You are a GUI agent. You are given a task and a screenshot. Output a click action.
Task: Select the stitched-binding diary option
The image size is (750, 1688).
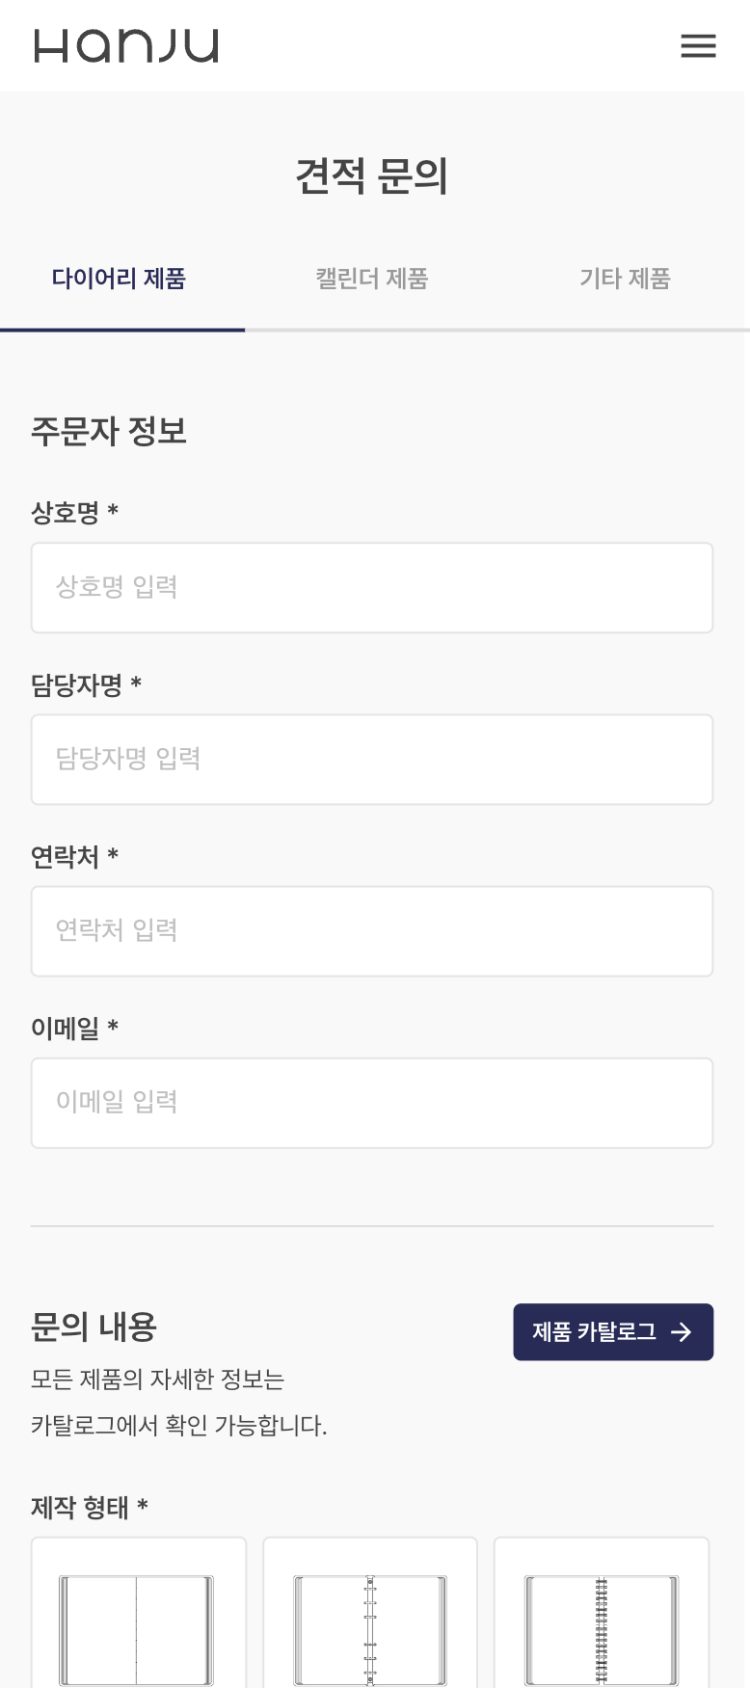coord(138,1618)
